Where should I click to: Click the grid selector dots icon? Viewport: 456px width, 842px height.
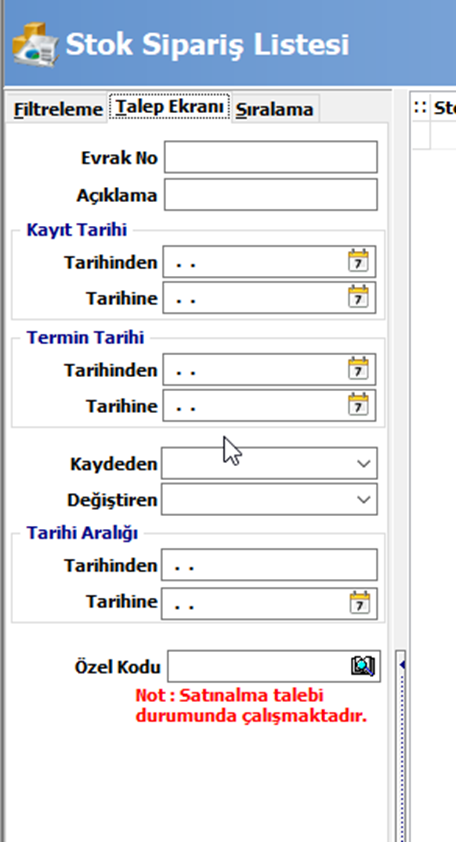(420, 108)
